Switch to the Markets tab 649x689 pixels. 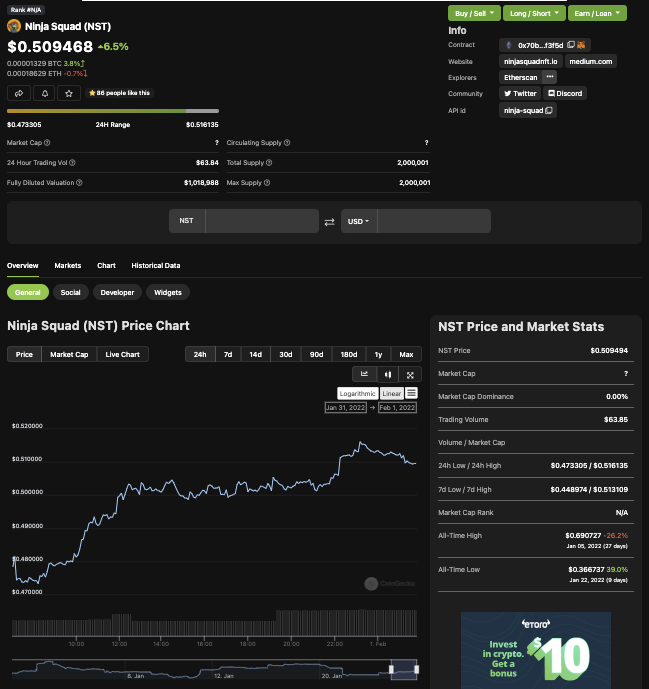point(68,265)
